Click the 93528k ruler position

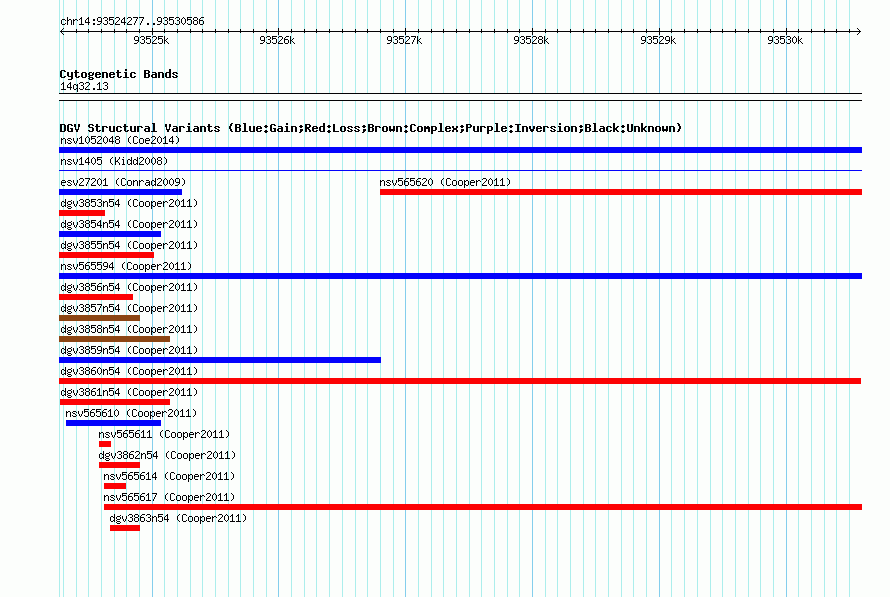(531, 40)
